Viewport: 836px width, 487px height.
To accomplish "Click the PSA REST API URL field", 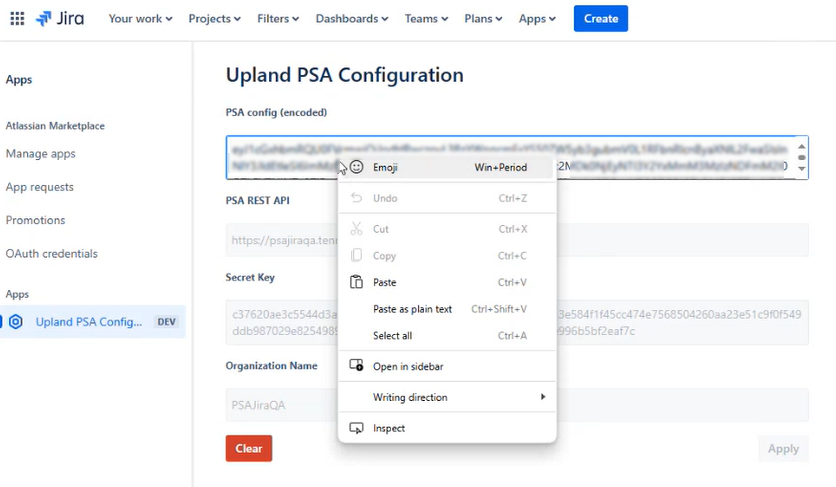I will coord(517,240).
